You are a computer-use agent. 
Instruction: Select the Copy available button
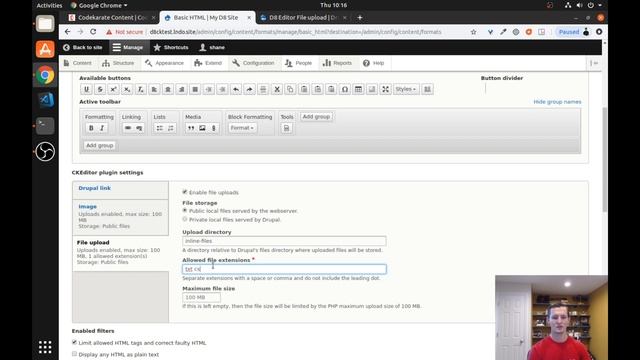pyautogui.click(x=290, y=89)
